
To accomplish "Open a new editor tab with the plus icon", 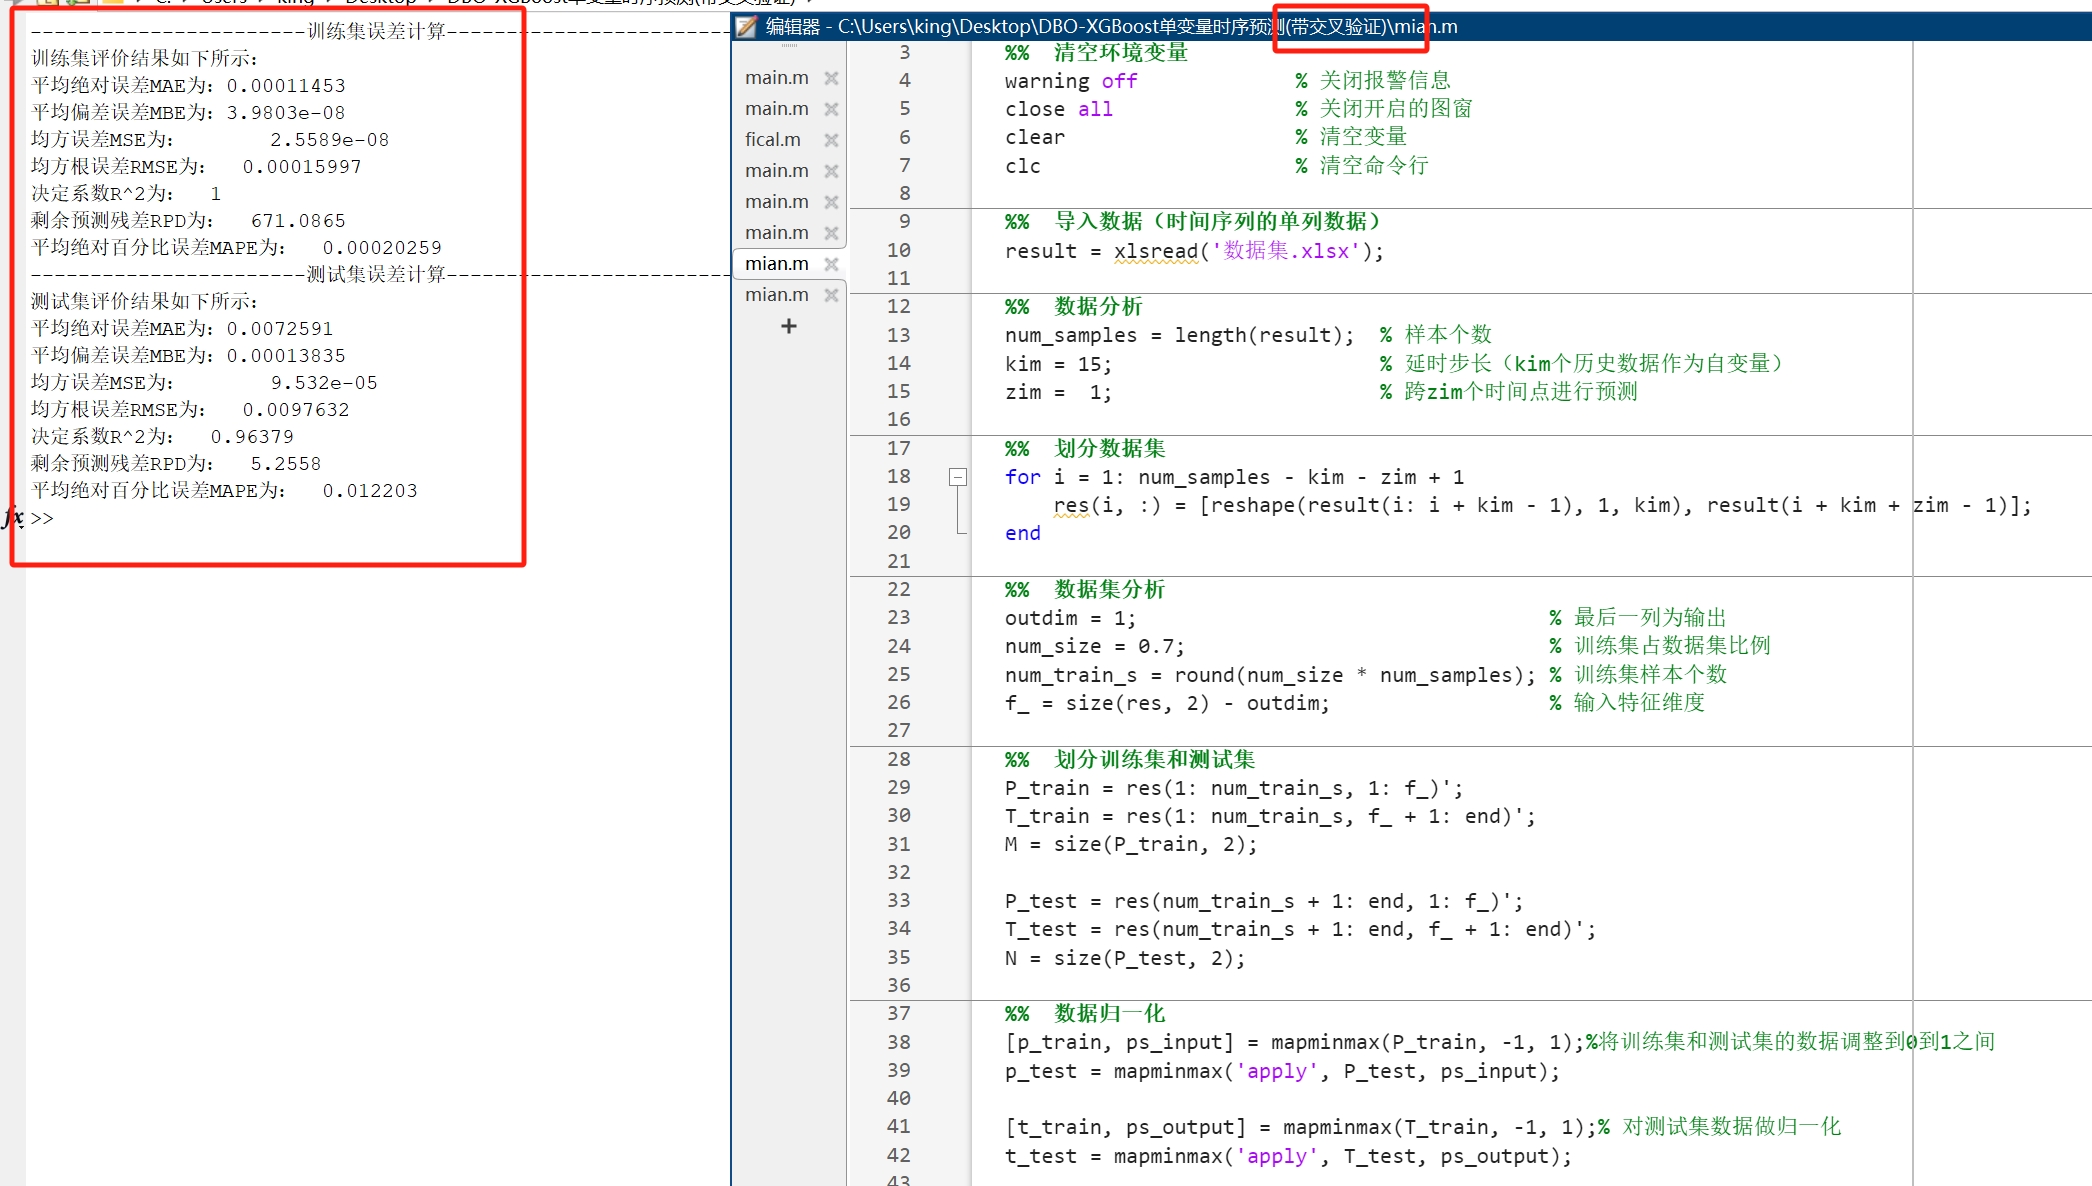I will (789, 325).
